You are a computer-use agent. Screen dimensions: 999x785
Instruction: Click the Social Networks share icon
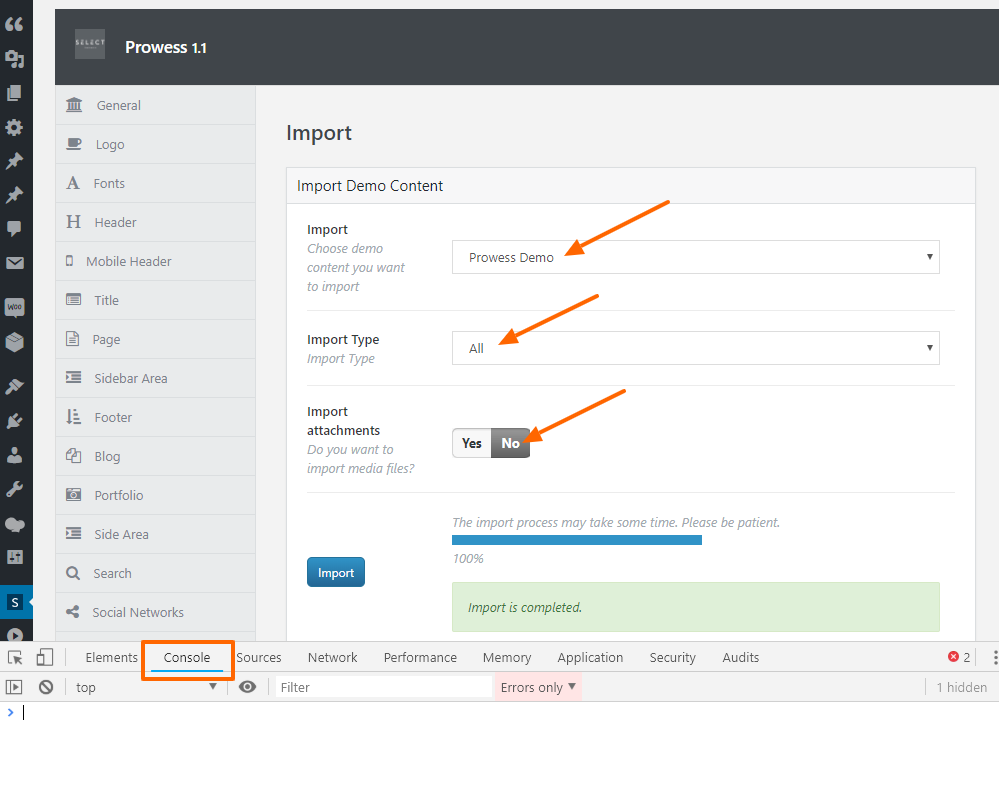pos(73,612)
